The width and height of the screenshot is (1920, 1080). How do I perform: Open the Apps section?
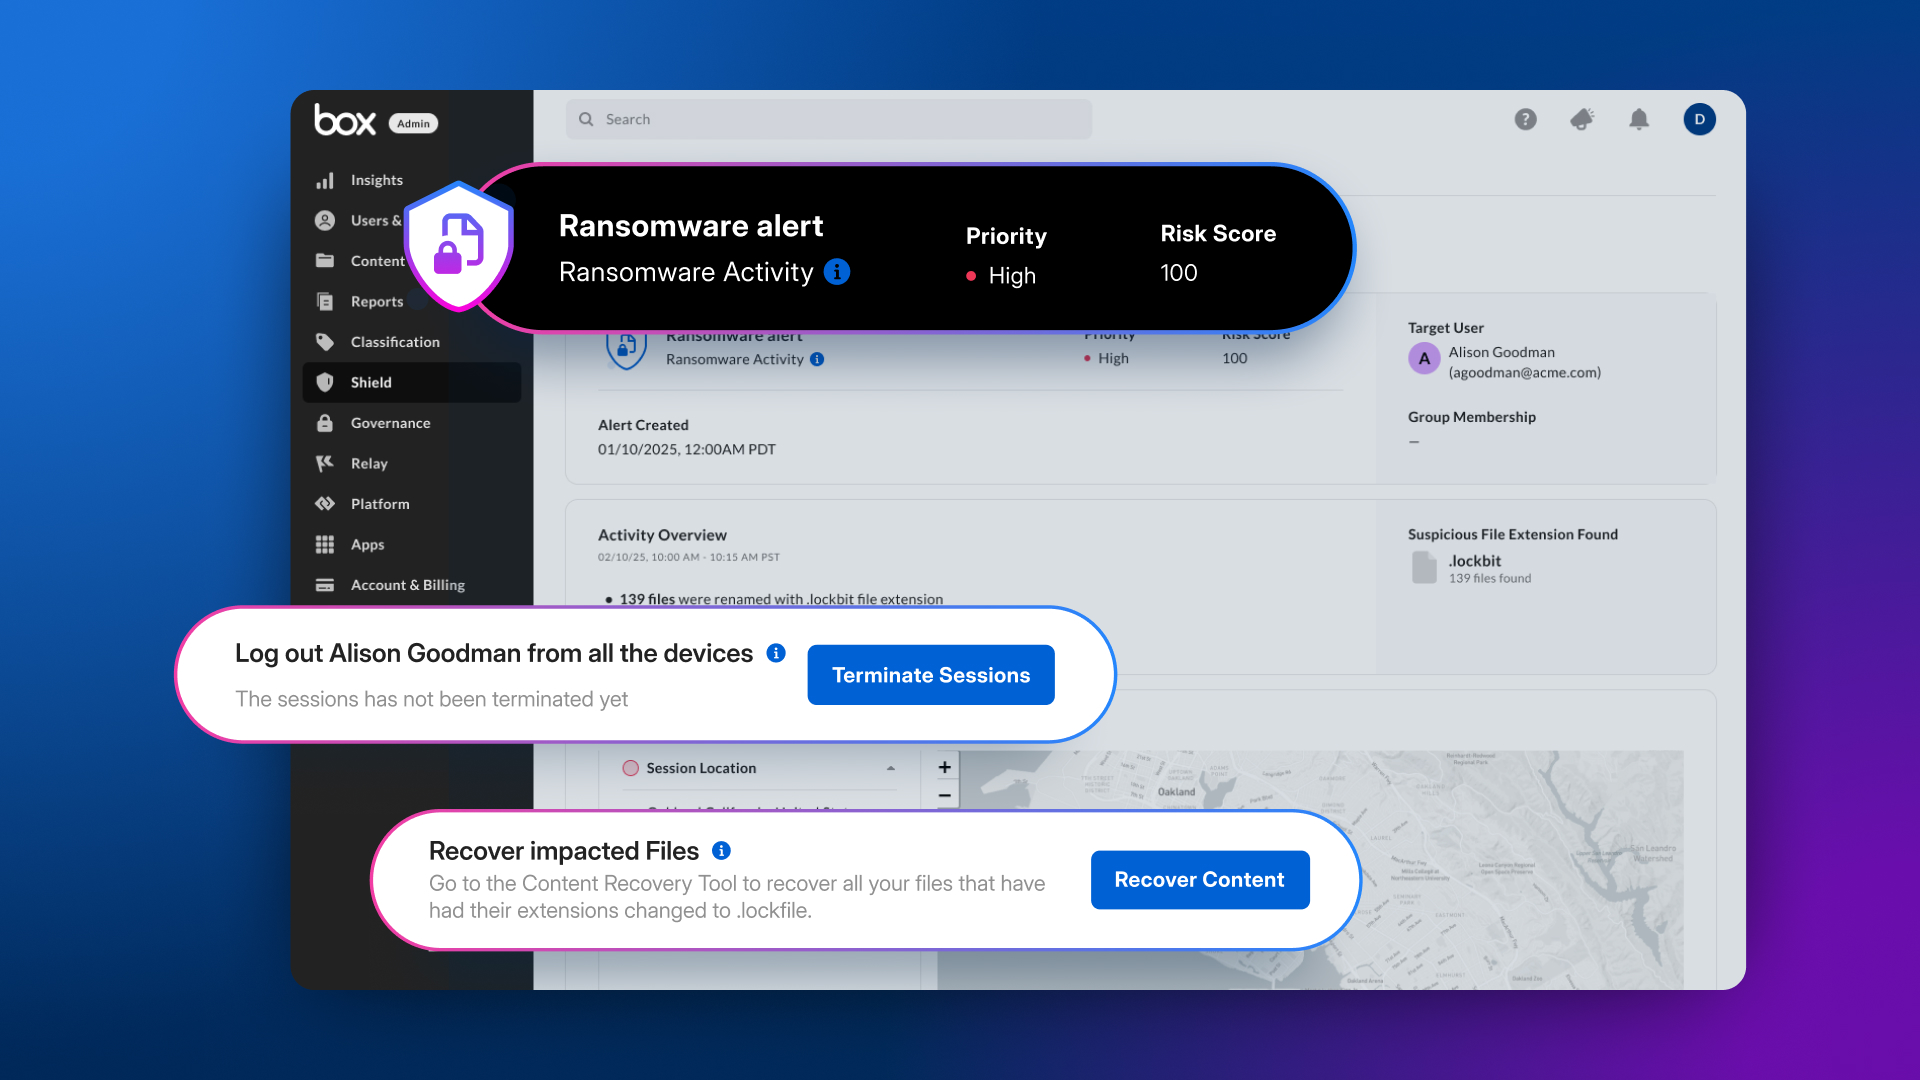(x=367, y=544)
